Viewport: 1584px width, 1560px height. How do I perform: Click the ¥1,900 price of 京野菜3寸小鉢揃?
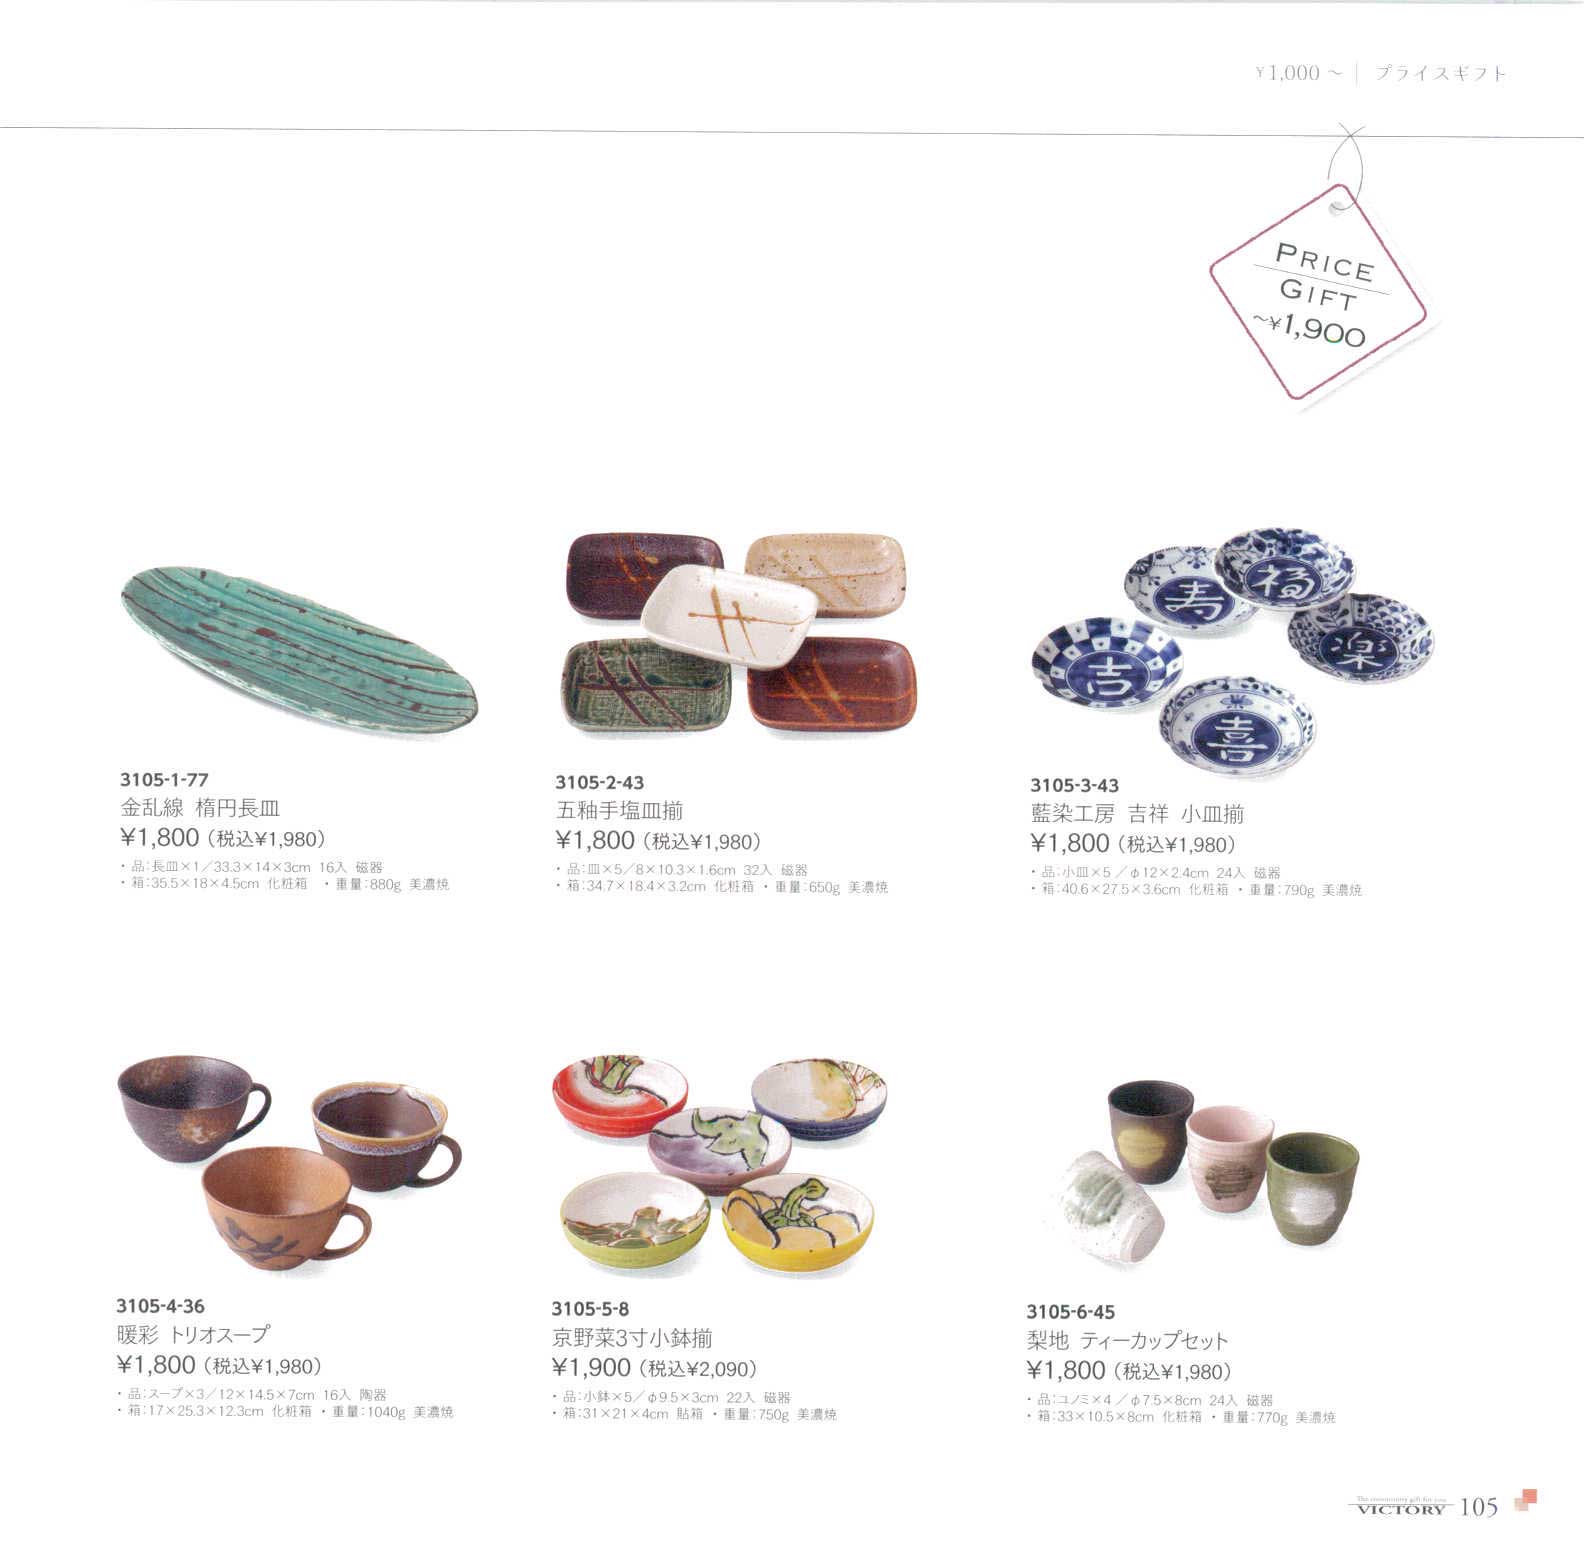pos(592,1368)
